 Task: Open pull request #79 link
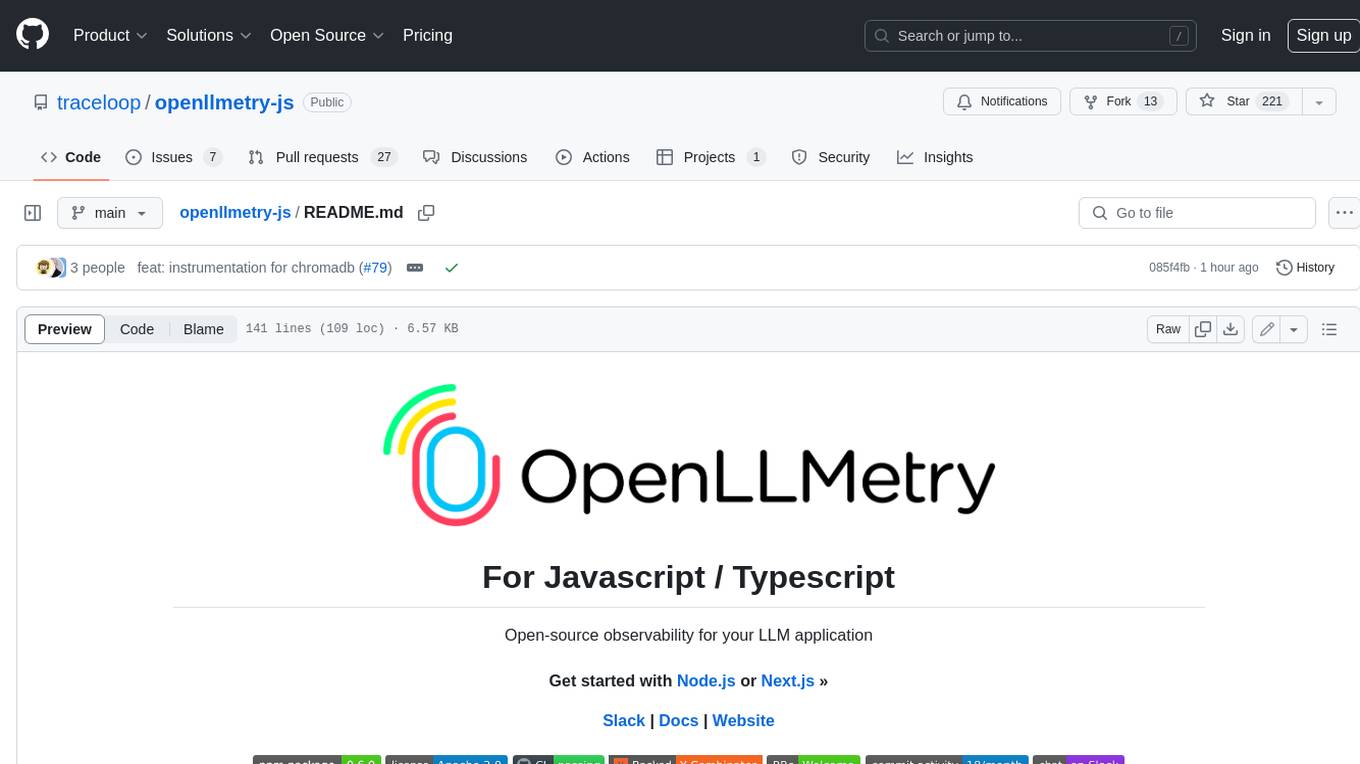376,268
